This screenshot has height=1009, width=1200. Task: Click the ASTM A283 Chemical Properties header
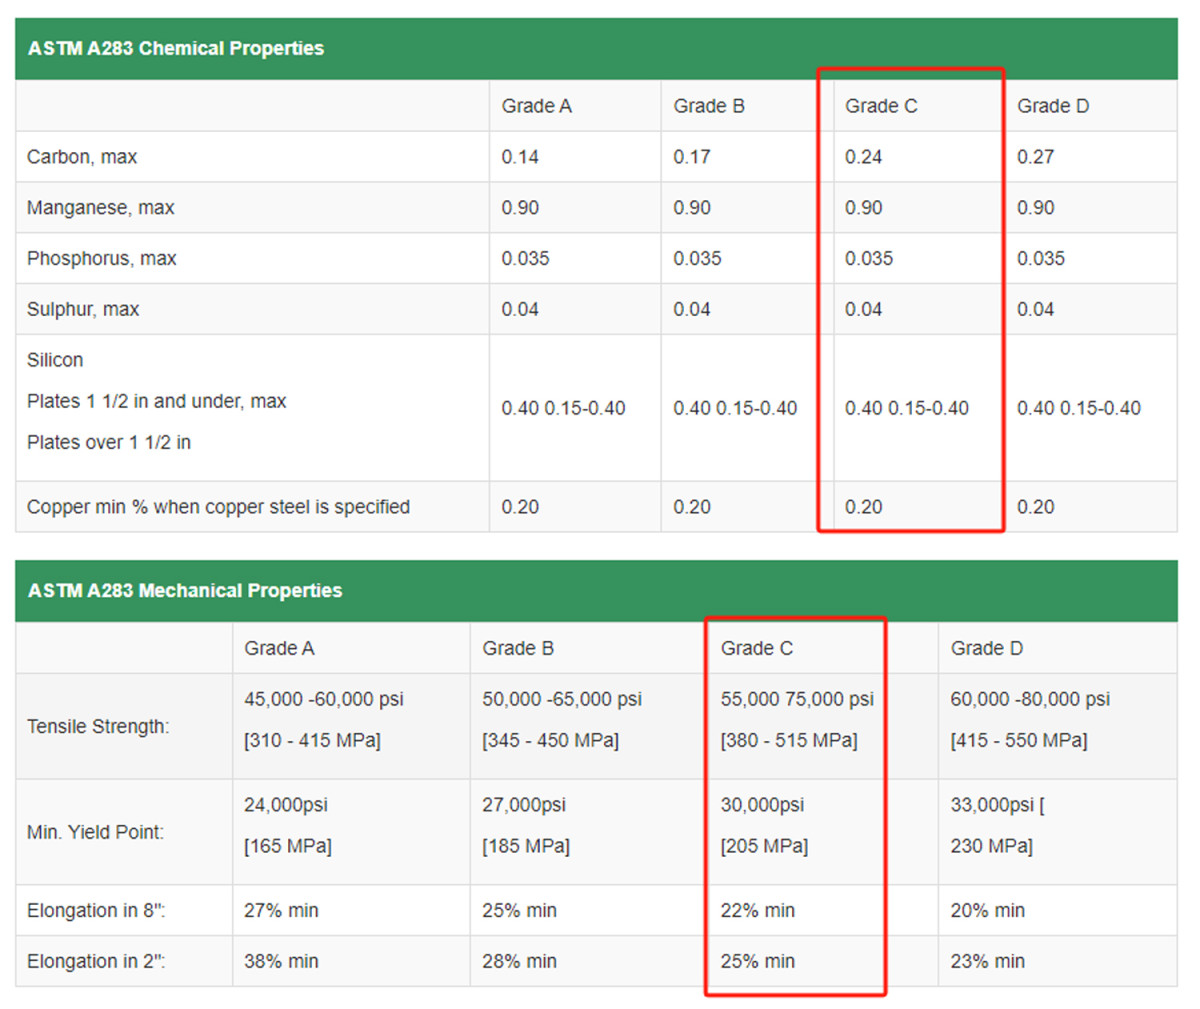point(176,48)
